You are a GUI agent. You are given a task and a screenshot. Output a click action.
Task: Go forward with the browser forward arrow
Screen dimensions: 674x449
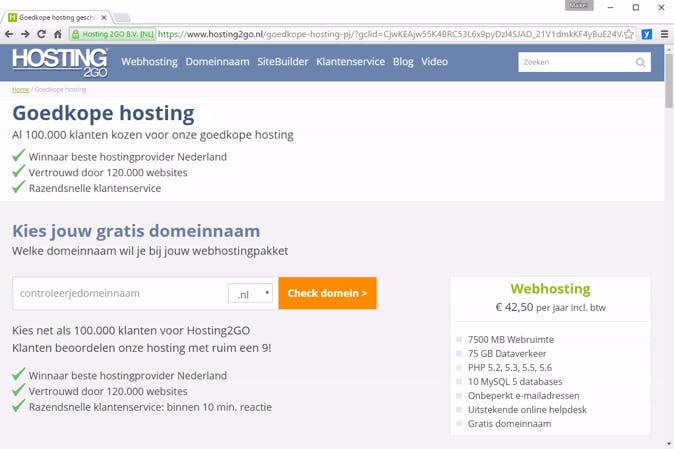pos(25,34)
